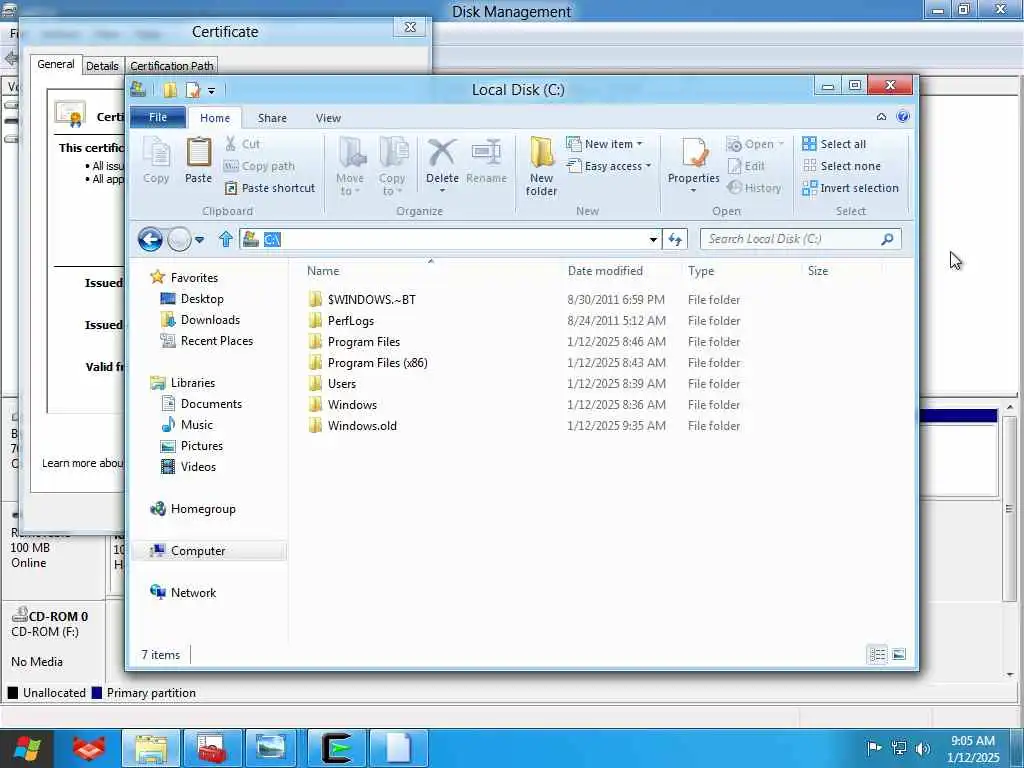Collapse the ribbon with the caret
The height and width of the screenshot is (768, 1024).
(x=882, y=117)
